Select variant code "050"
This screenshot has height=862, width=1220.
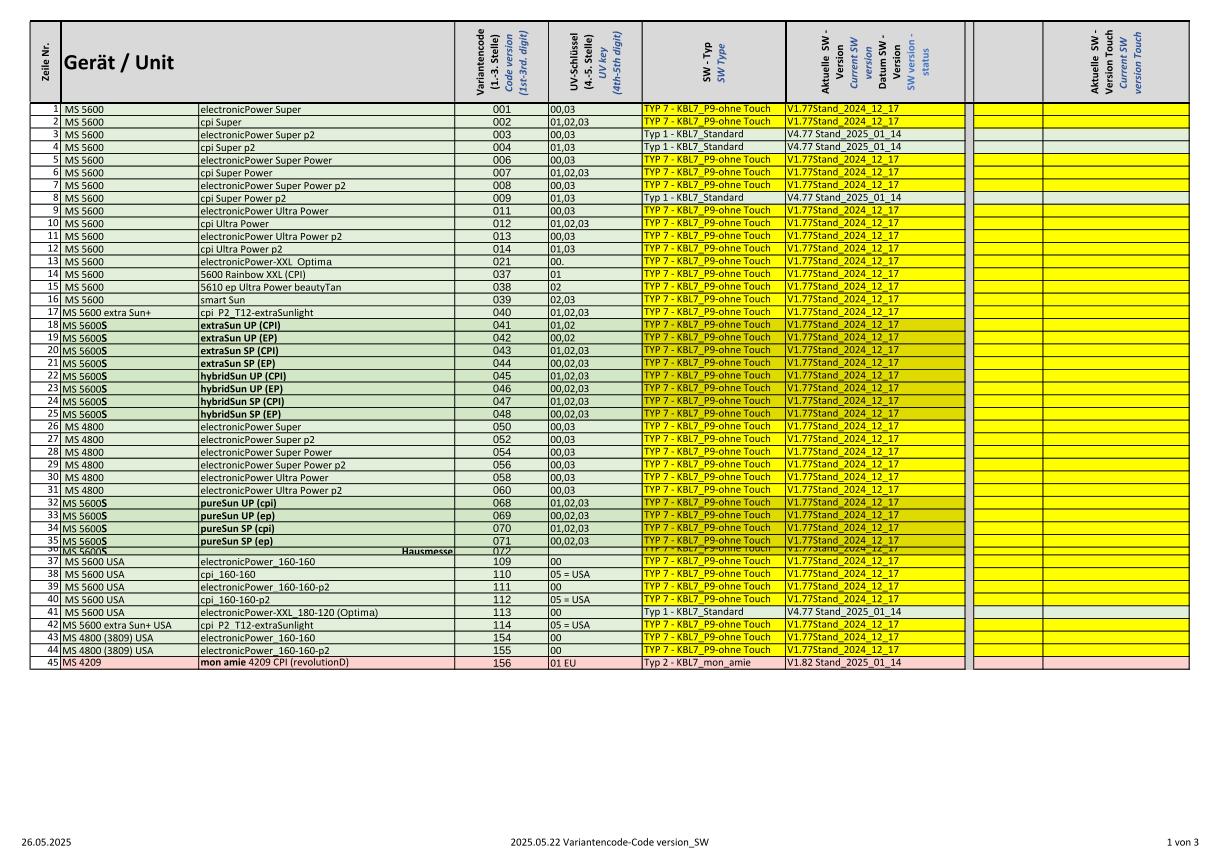point(502,427)
